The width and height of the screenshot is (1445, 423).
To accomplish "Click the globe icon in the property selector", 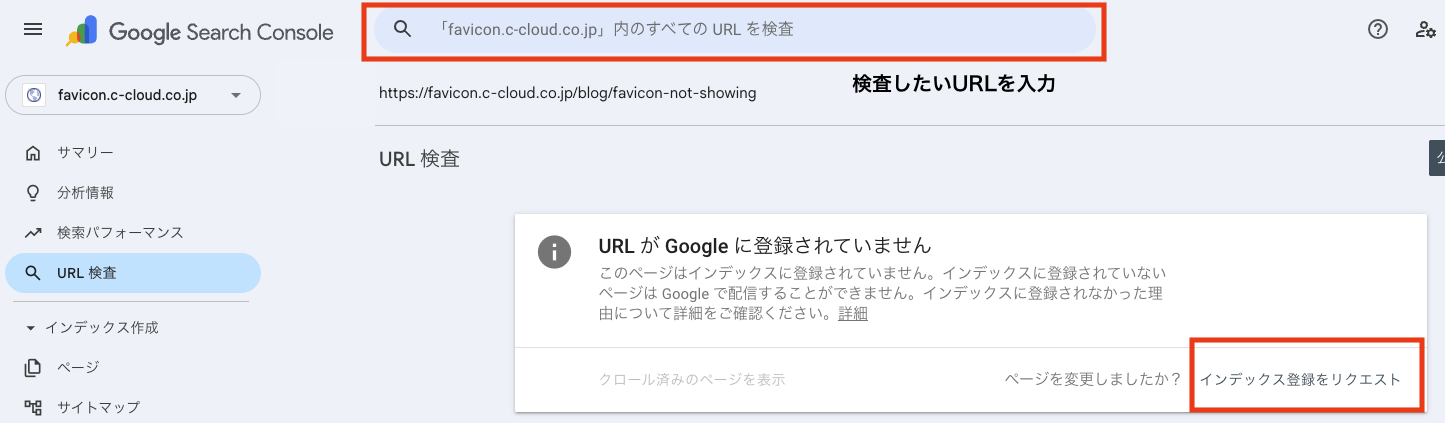I will coord(36,96).
